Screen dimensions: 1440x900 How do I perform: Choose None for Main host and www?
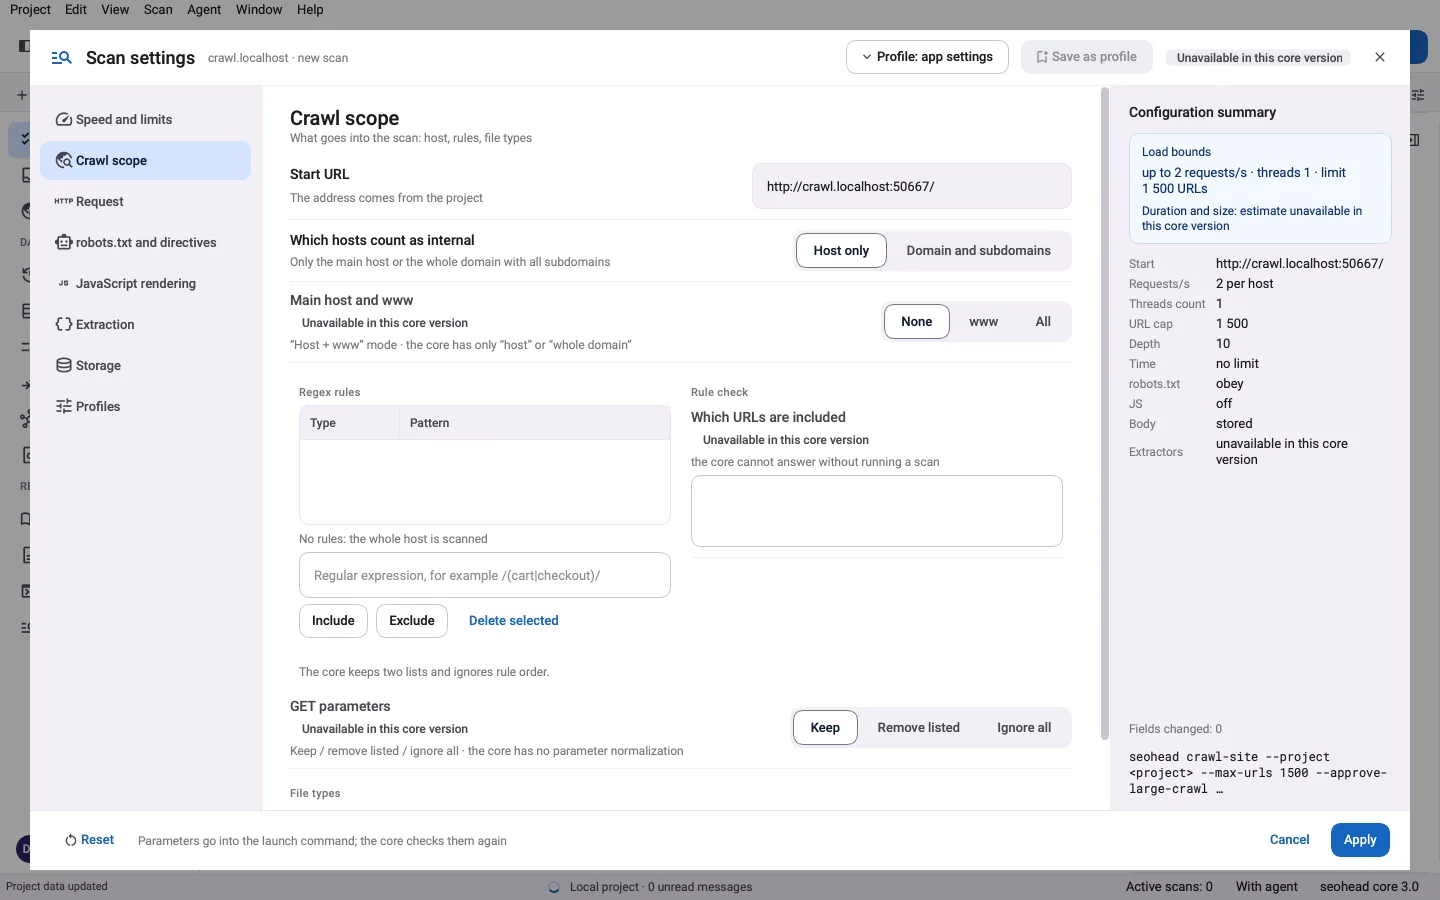point(916,322)
